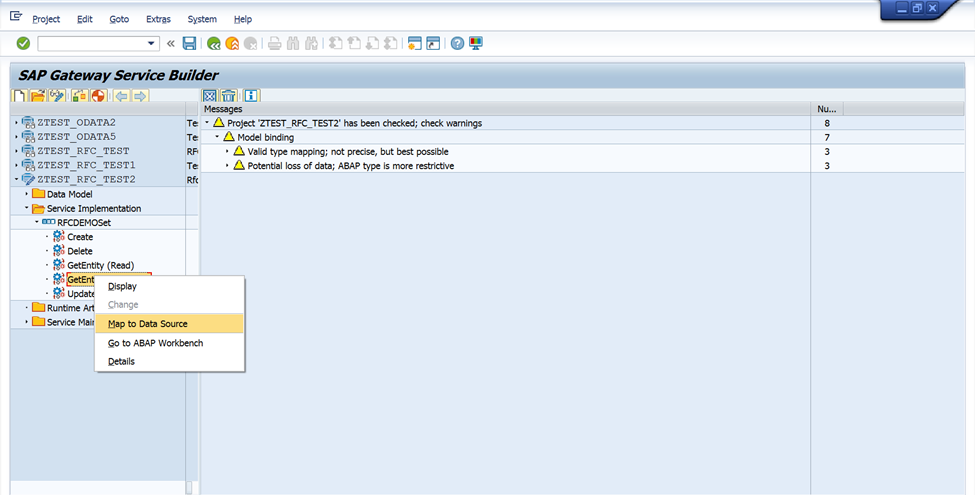Expand the ZTEST_ODATA2 project node
Viewport: 975px width, 495px height.
click(x=16, y=123)
